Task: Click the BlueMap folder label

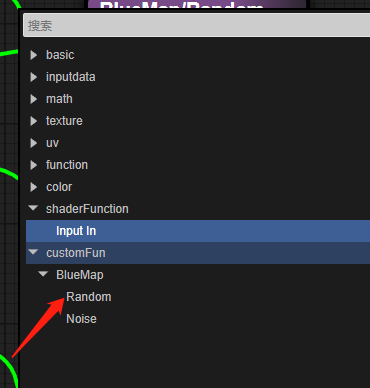Action: pyautogui.click(x=80, y=275)
